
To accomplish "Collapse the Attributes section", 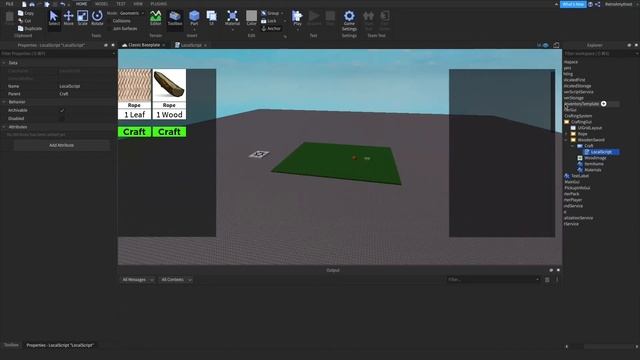I will coord(4,127).
